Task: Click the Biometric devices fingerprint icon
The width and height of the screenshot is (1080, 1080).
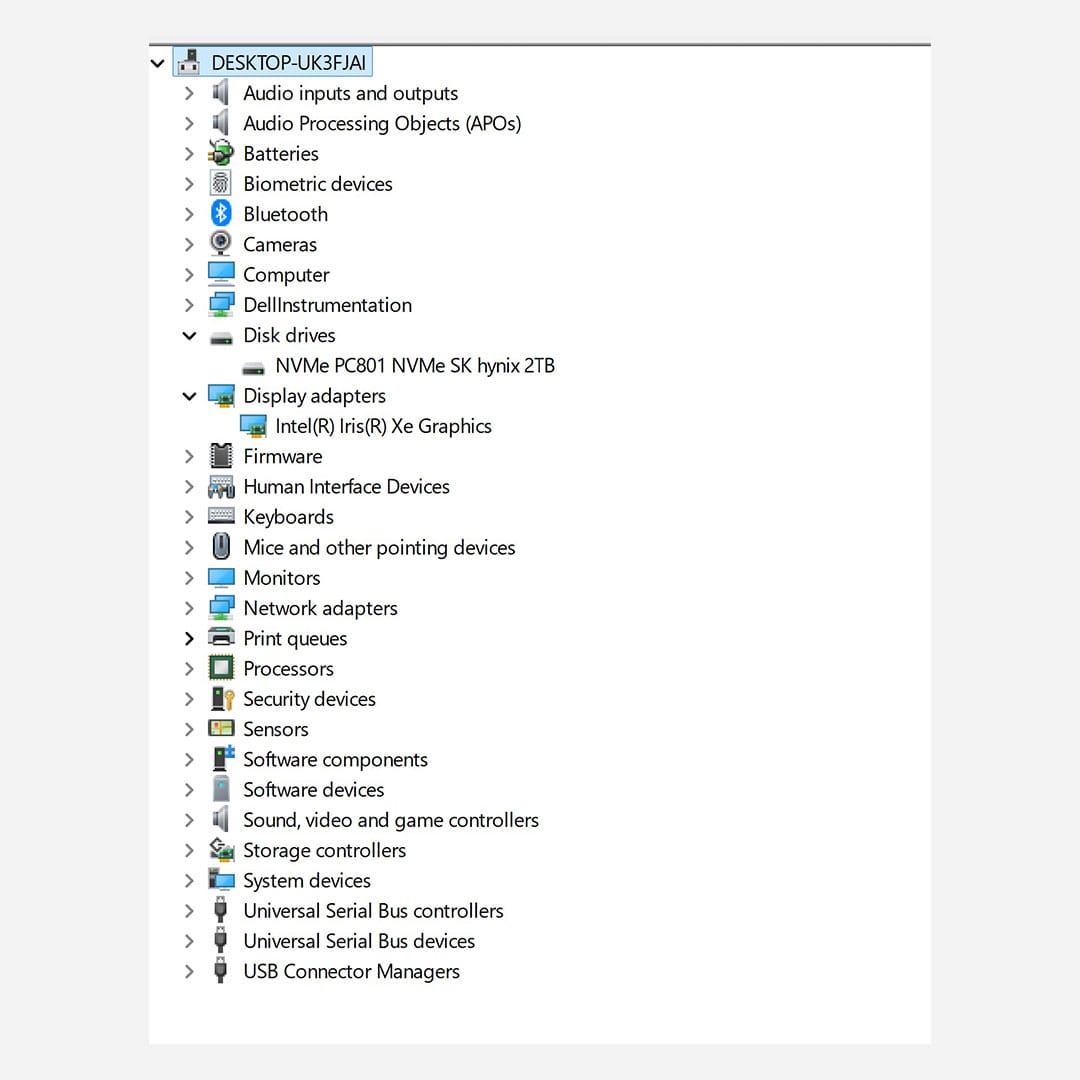Action: 221,184
